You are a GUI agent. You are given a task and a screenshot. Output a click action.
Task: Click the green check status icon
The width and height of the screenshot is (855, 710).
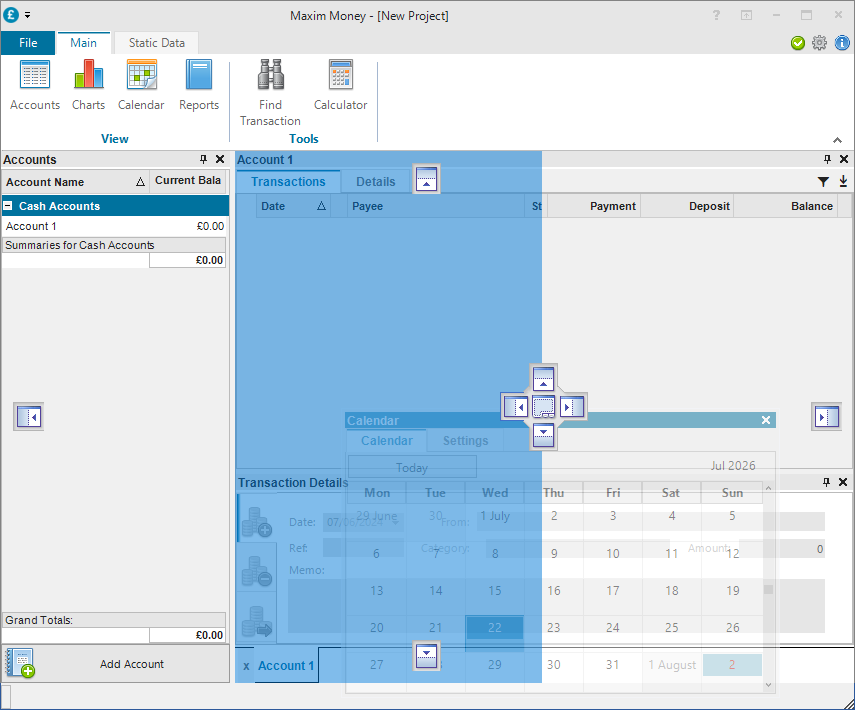(798, 43)
